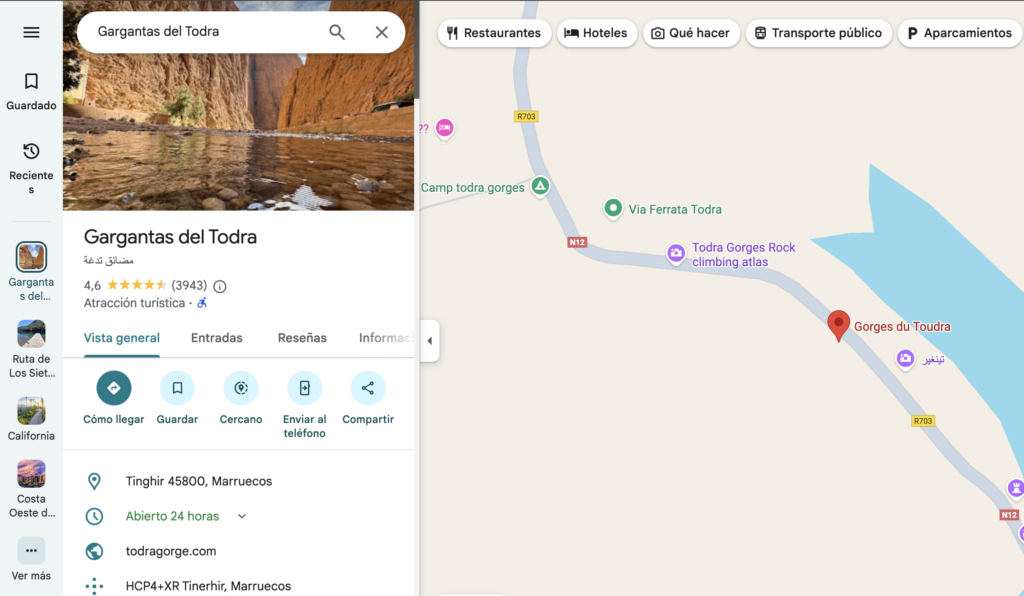Click the search magnifier icon
Image resolution: width=1024 pixels, height=596 pixels.
pyautogui.click(x=337, y=32)
